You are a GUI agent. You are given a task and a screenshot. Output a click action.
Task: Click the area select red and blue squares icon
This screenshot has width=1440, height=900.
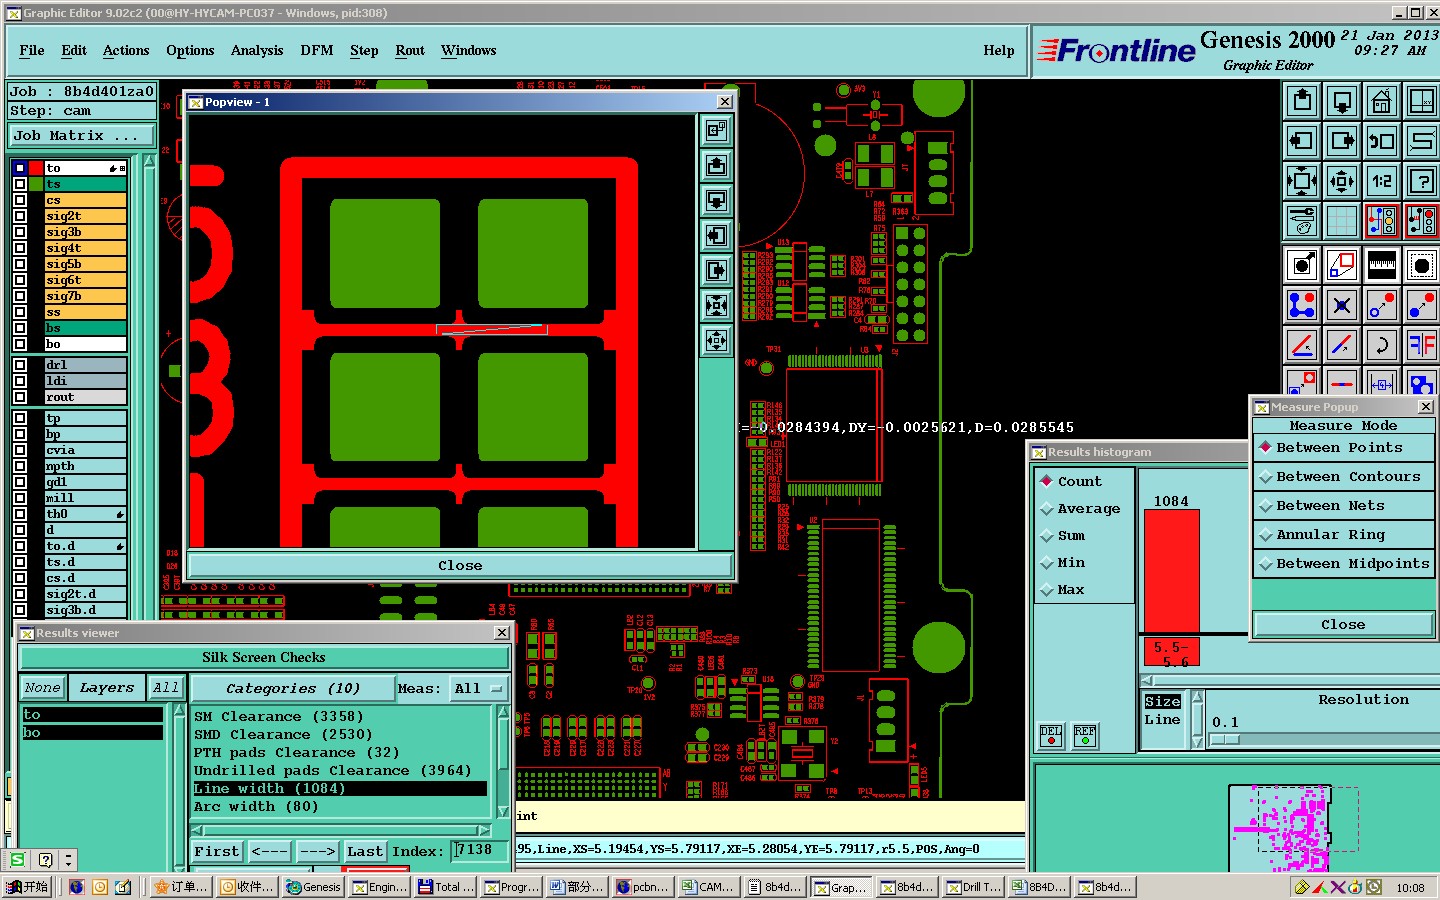coord(1342,265)
